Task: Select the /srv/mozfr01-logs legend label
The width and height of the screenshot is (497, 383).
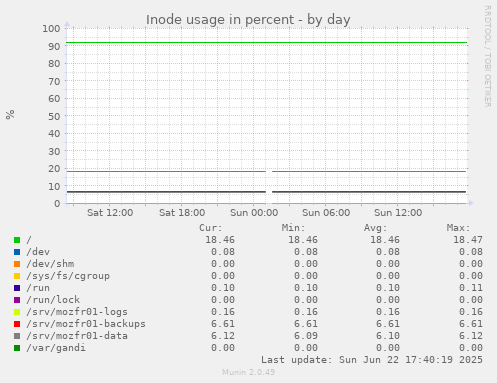Action: (x=77, y=312)
